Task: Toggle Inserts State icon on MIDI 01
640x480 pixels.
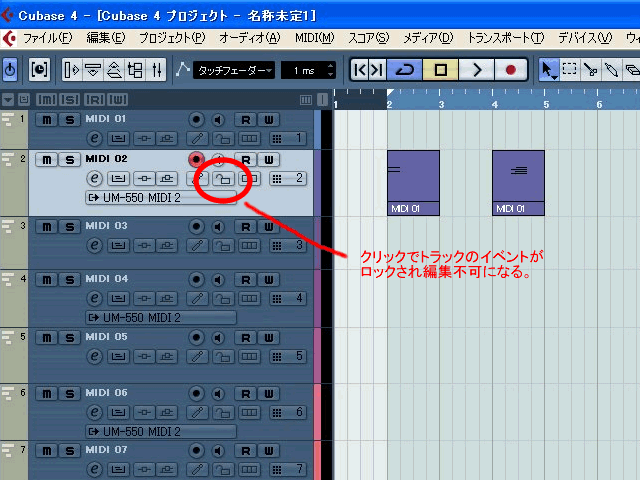Action: pyautogui.click(x=144, y=138)
